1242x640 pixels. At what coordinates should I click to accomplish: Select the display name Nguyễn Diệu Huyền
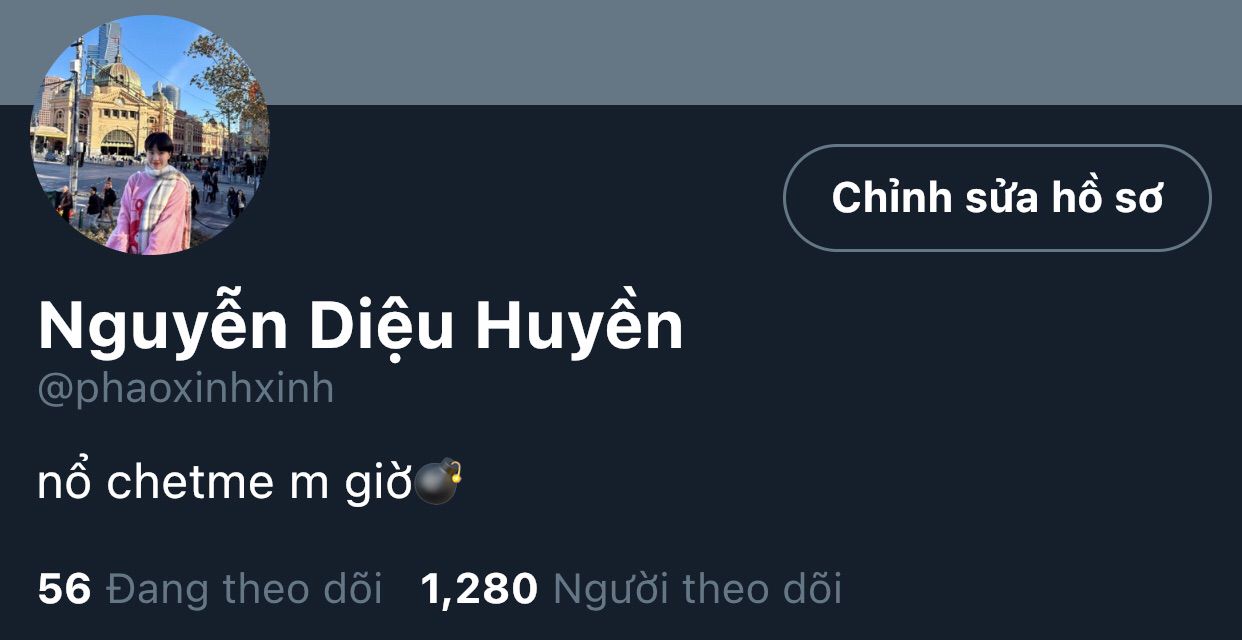360,327
